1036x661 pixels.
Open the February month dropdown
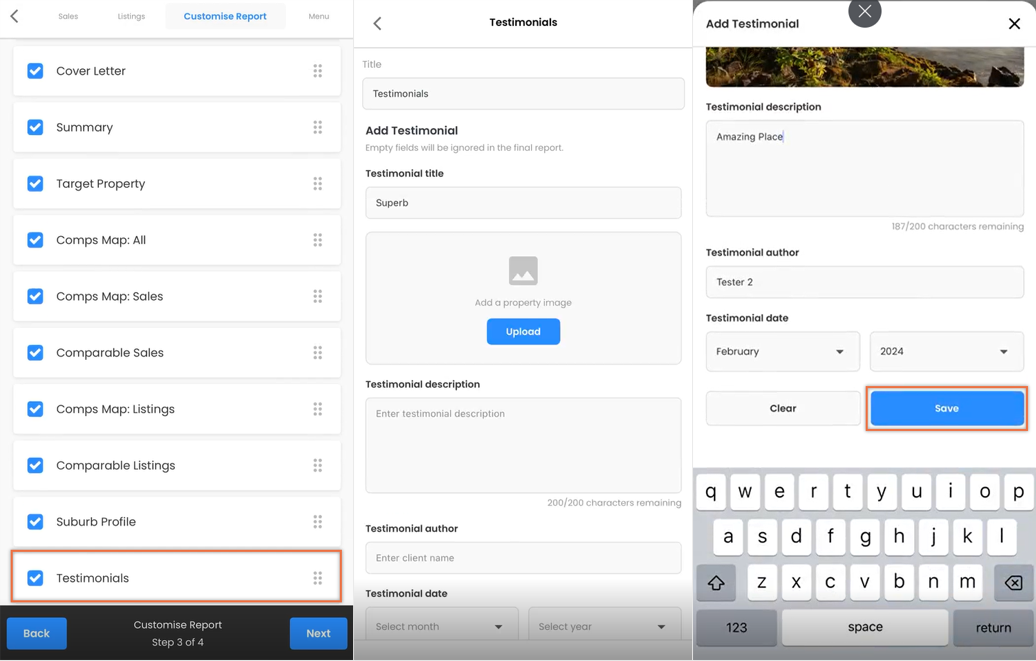pyautogui.click(x=783, y=352)
